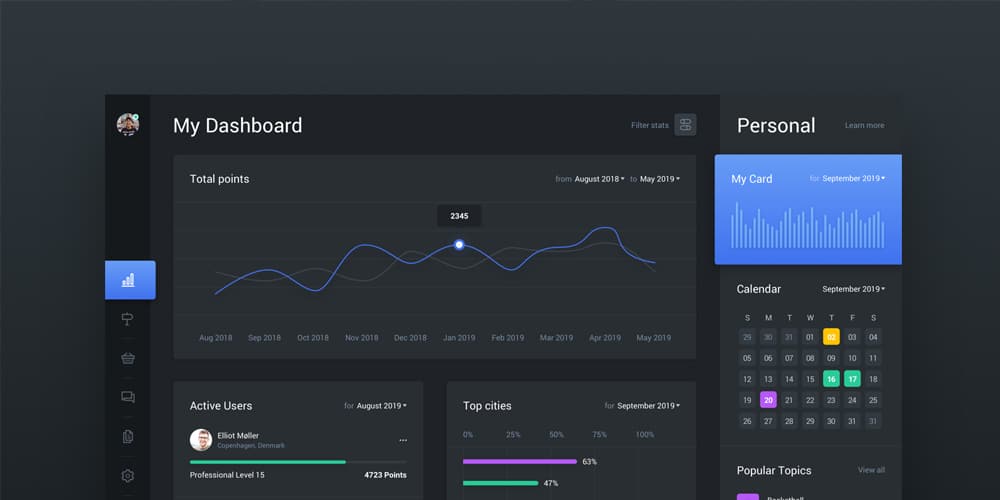Click the Personal panel heading
Screen dimensions: 1000x500
[x=776, y=126]
